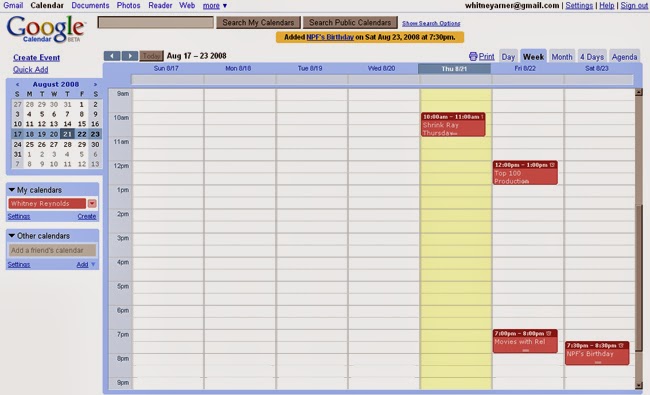Click the printer icon beside Print

(x=473, y=56)
